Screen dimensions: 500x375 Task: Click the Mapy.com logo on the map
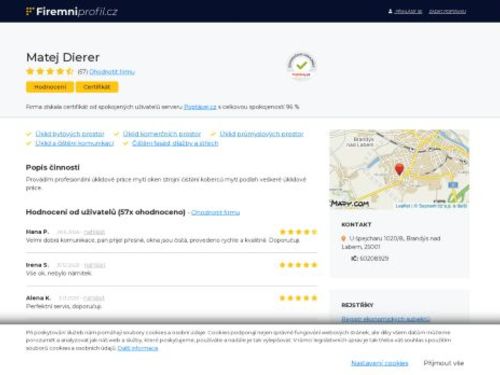click(350, 203)
